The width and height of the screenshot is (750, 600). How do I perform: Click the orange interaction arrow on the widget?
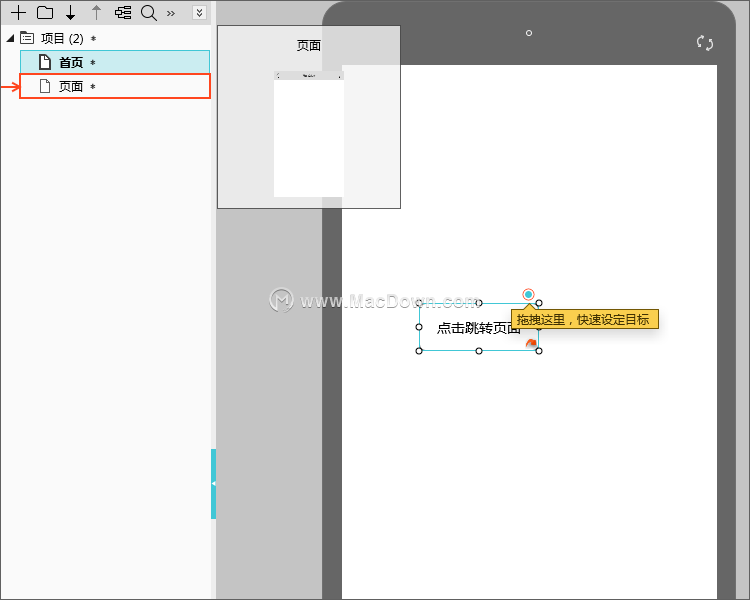tap(531, 343)
